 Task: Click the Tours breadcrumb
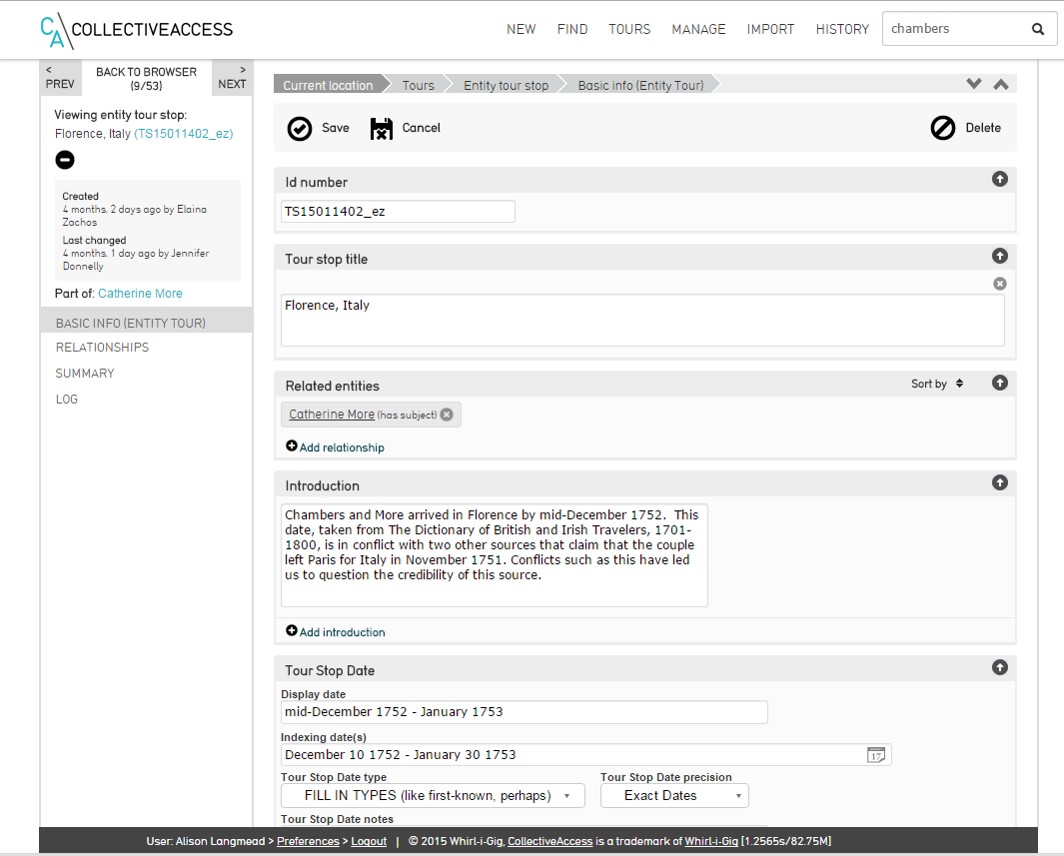click(x=418, y=85)
